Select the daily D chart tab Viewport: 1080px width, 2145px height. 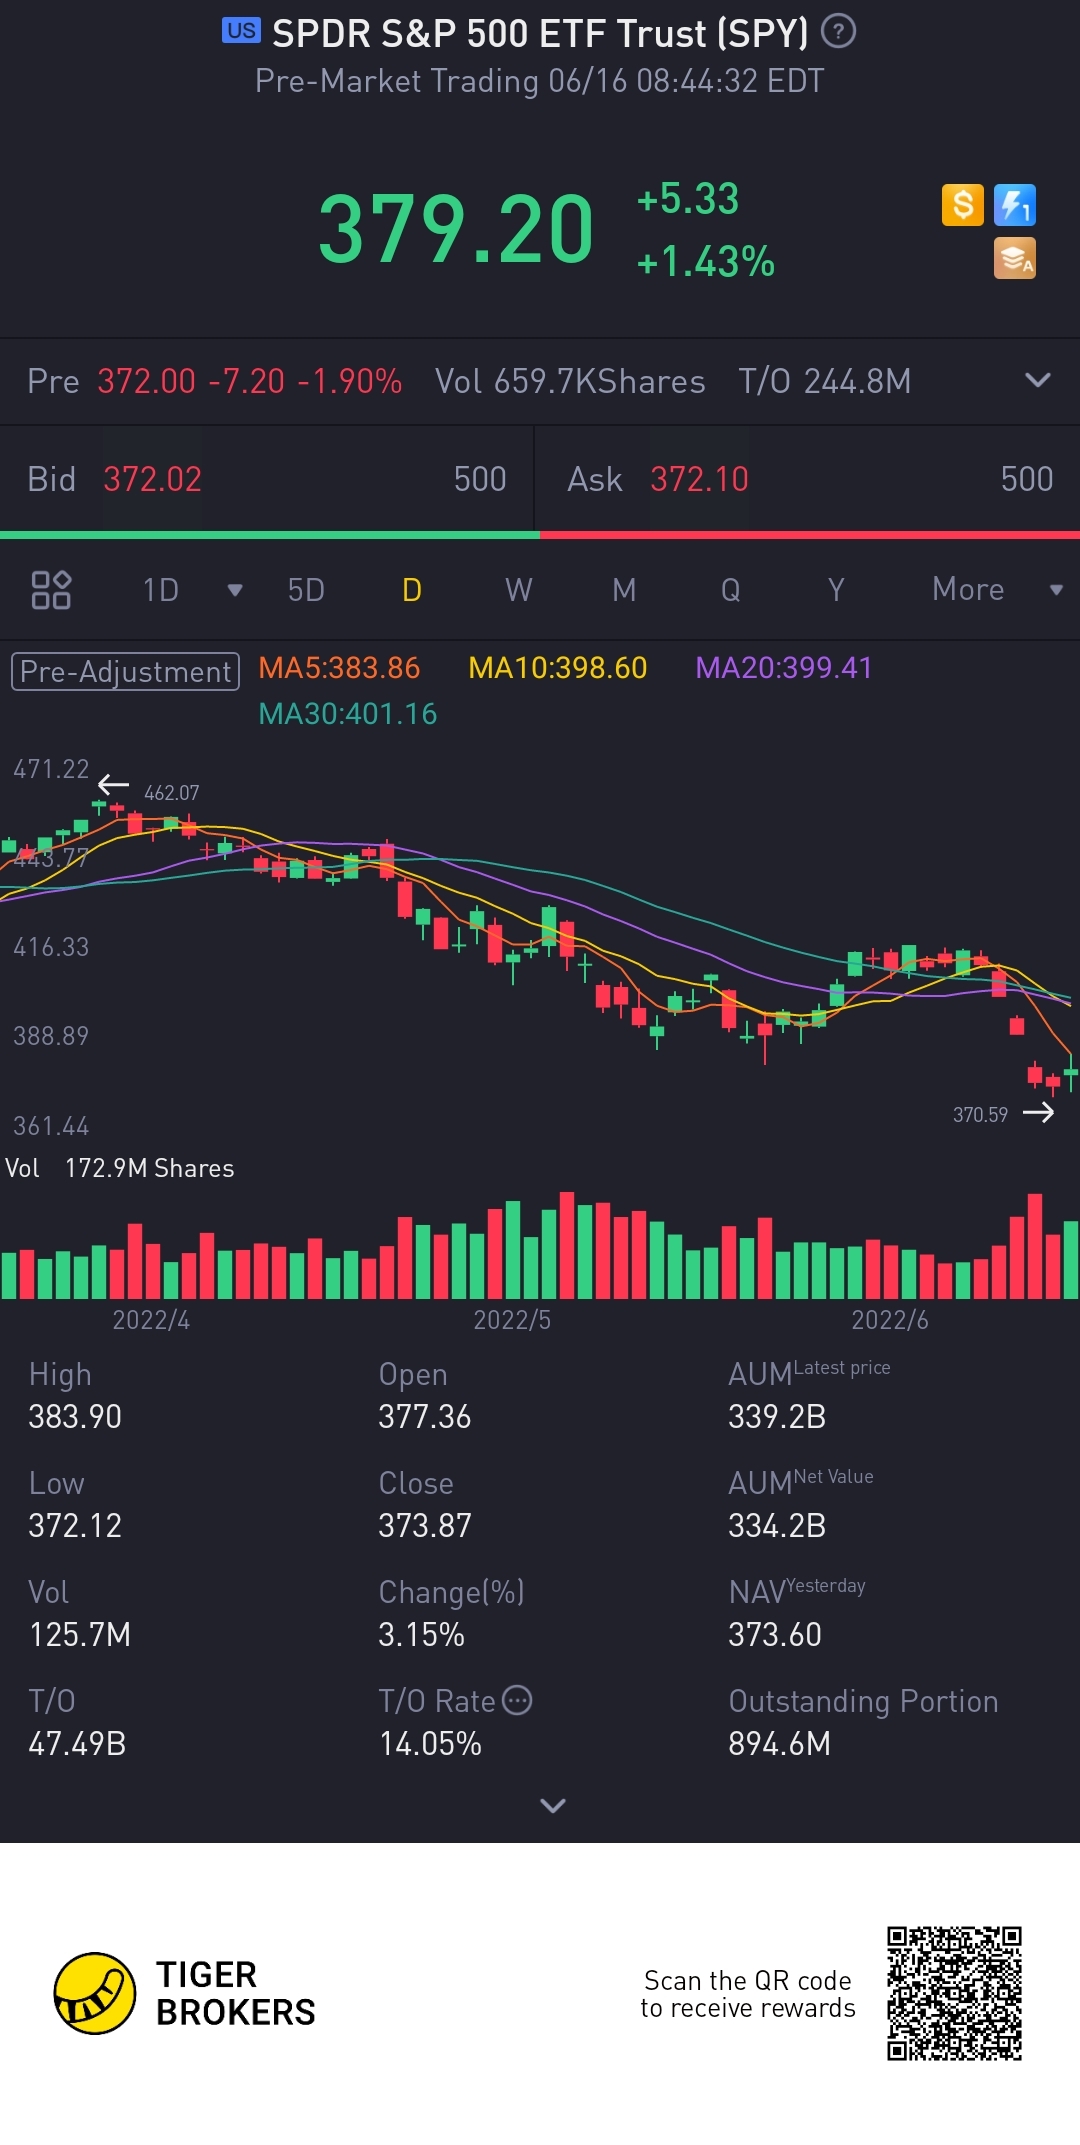point(412,590)
